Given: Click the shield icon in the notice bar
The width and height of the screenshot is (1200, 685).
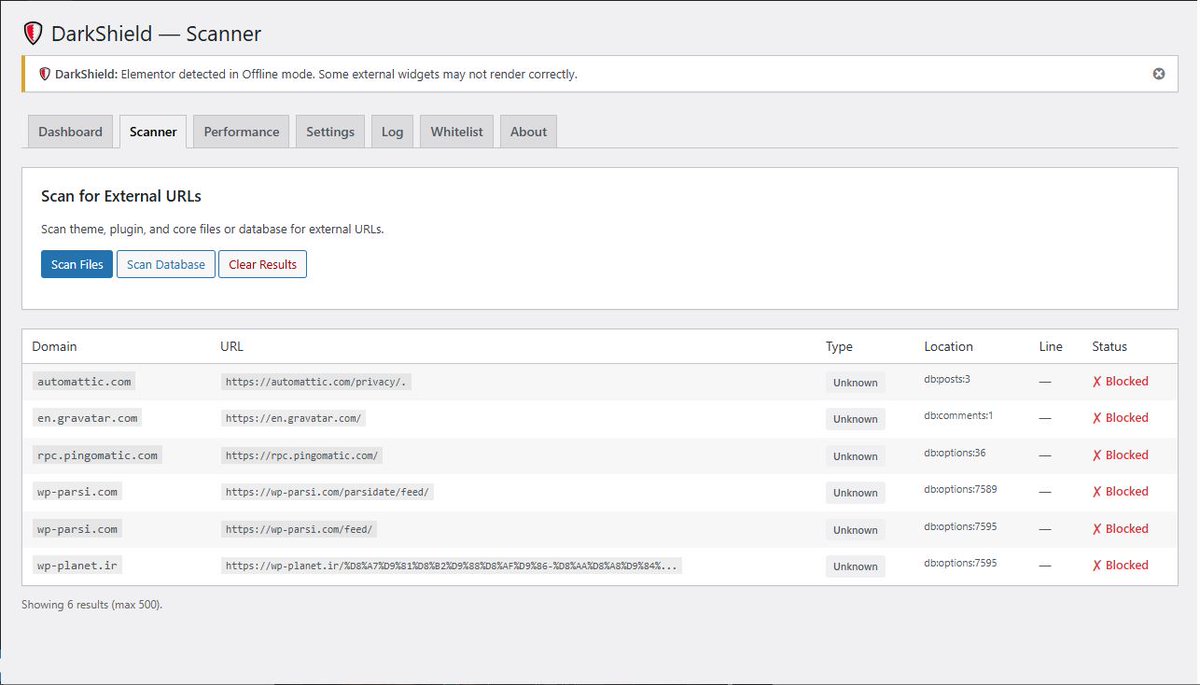Looking at the screenshot, I should 45,74.
